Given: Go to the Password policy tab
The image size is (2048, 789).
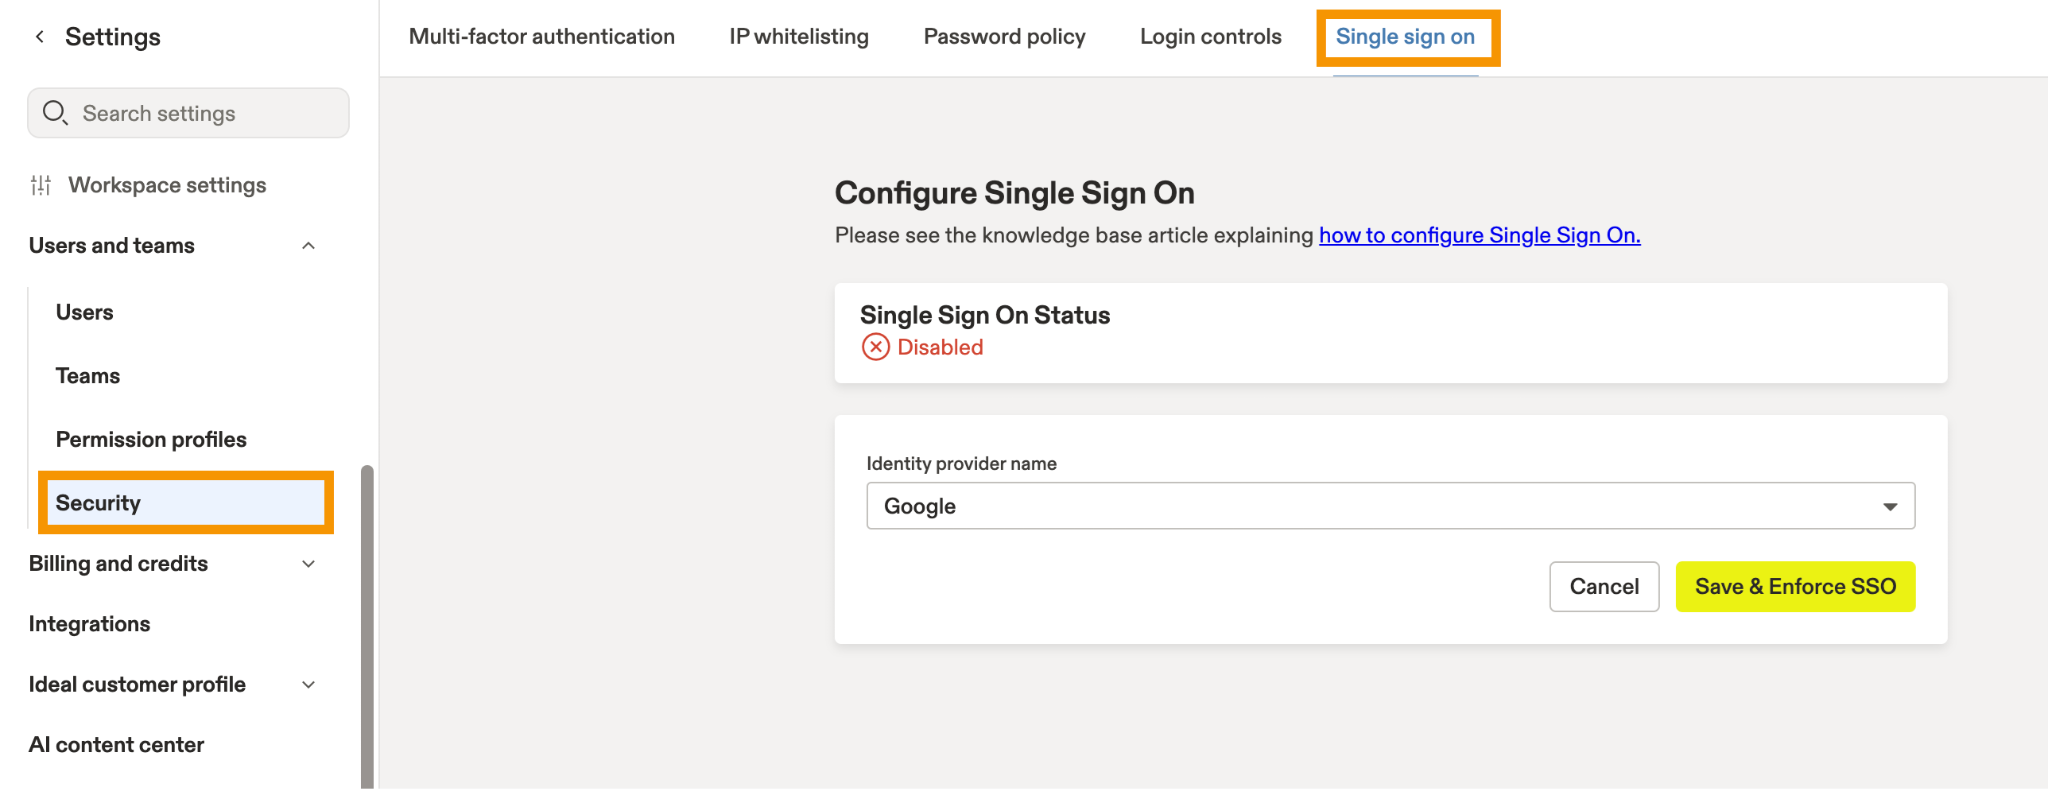Looking at the screenshot, I should 1004,37.
